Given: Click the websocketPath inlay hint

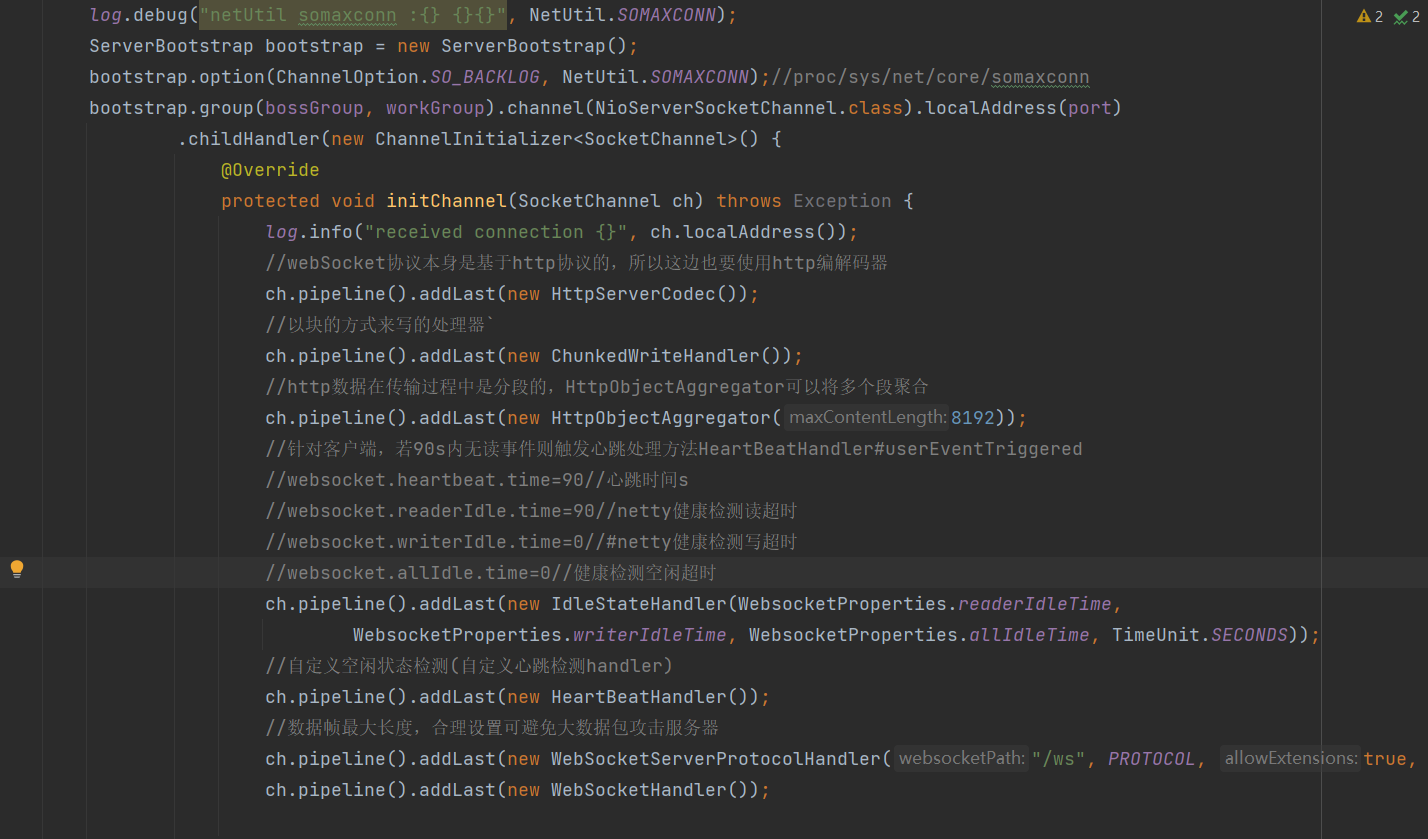Looking at the screenshot, I should click(962, 758).
